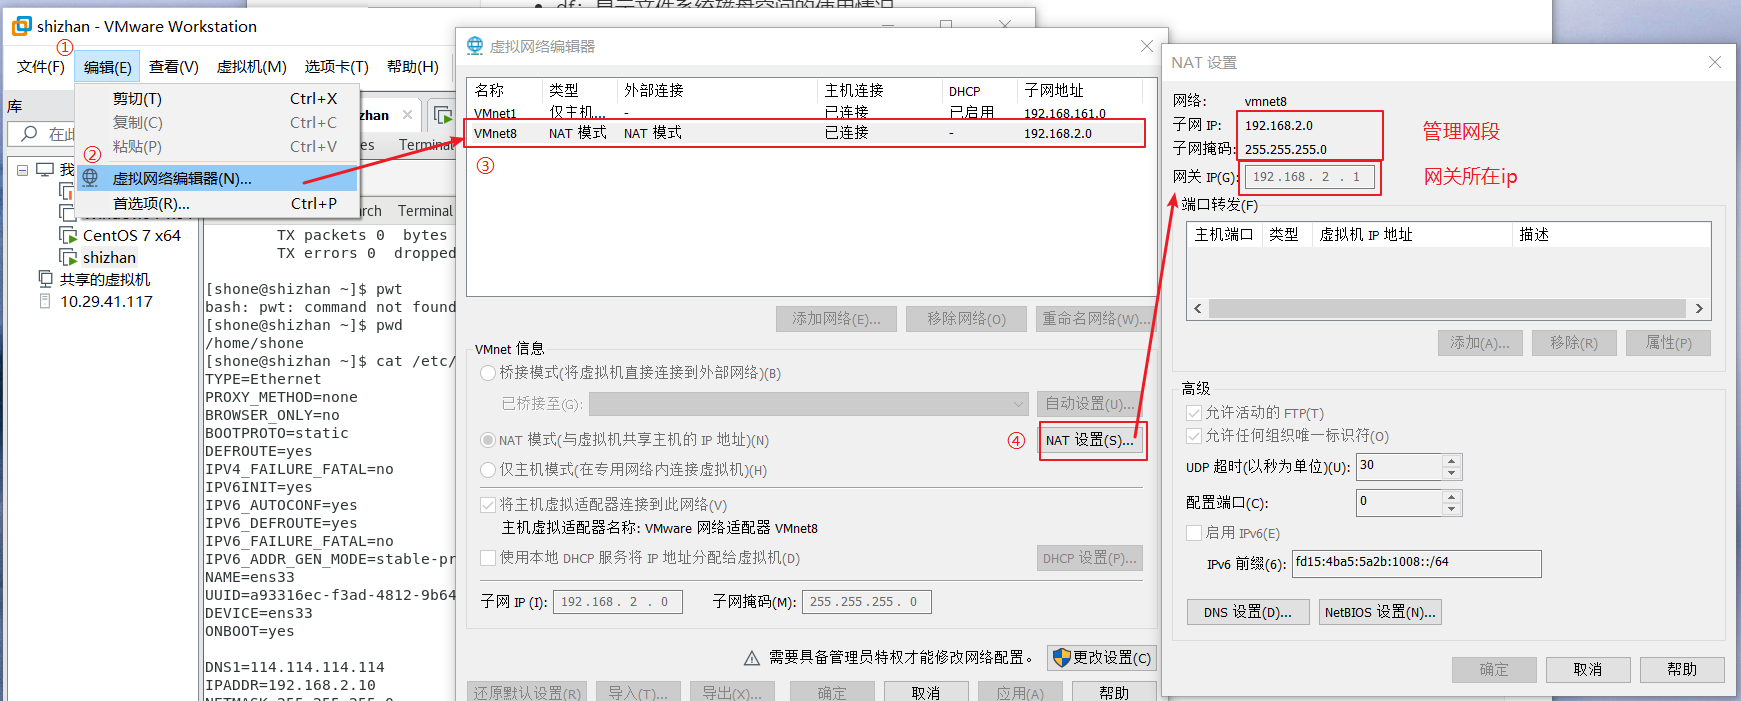The width and height of the screenshot is (1741, 701).
Task: Click the 主机端口 column header
Action: tap(1224, 234)
